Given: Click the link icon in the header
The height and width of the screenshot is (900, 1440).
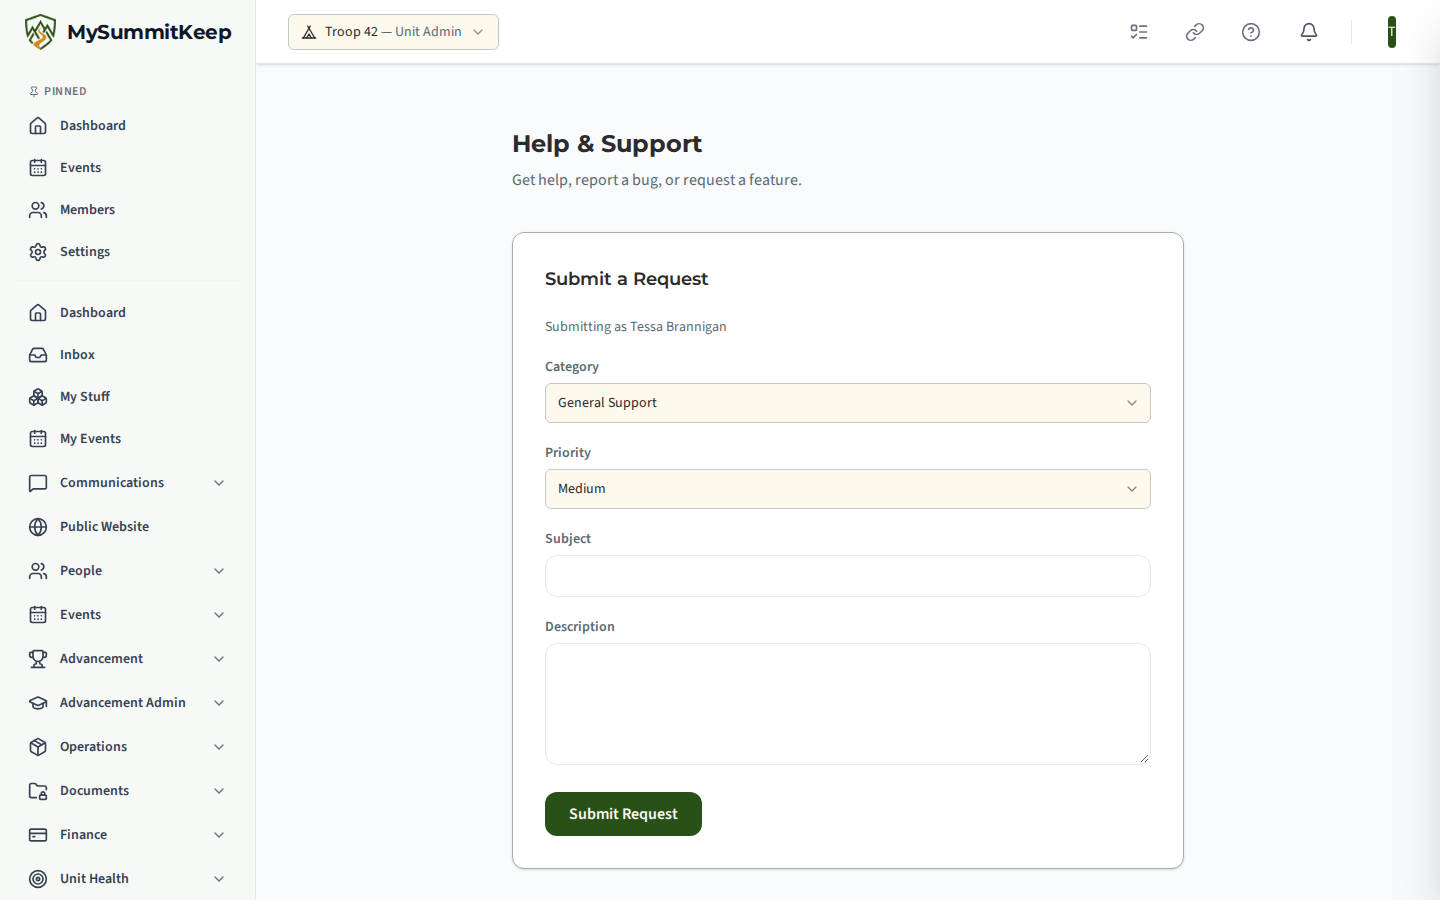Looking at the screenshot, I should [1195, 32].
